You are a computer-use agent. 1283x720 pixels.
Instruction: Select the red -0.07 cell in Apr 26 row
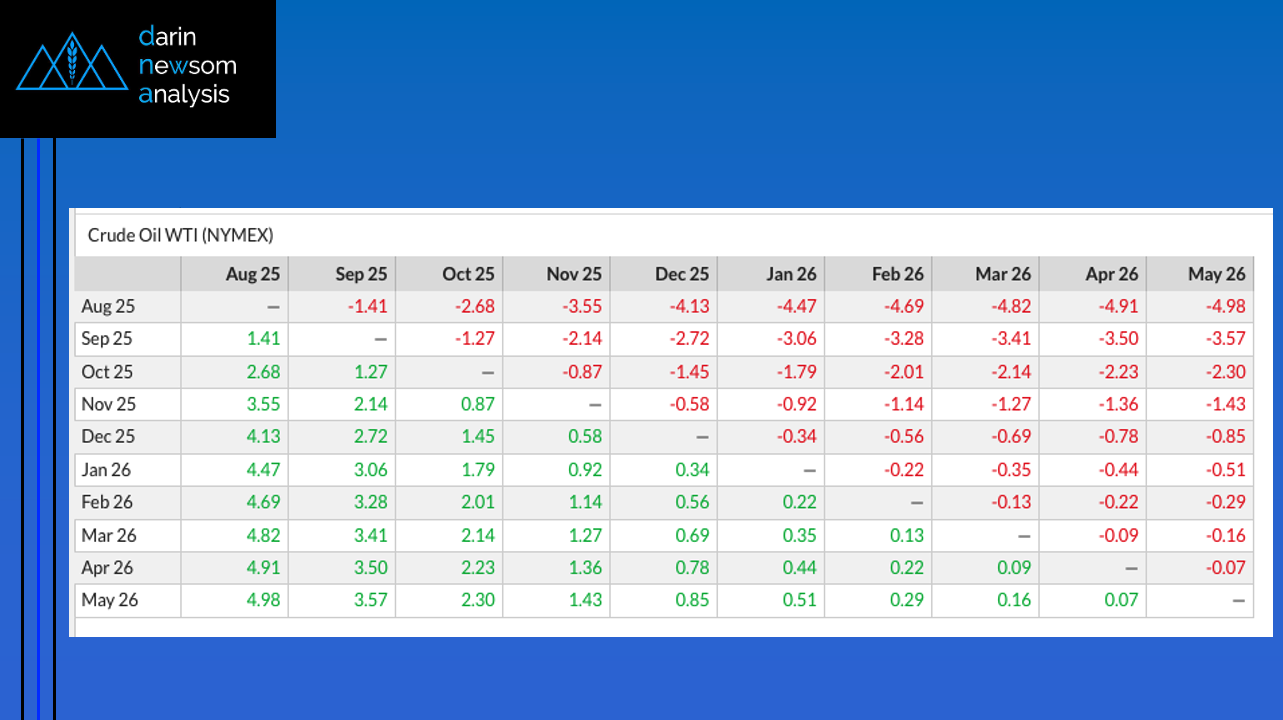tap(1224, 568)
